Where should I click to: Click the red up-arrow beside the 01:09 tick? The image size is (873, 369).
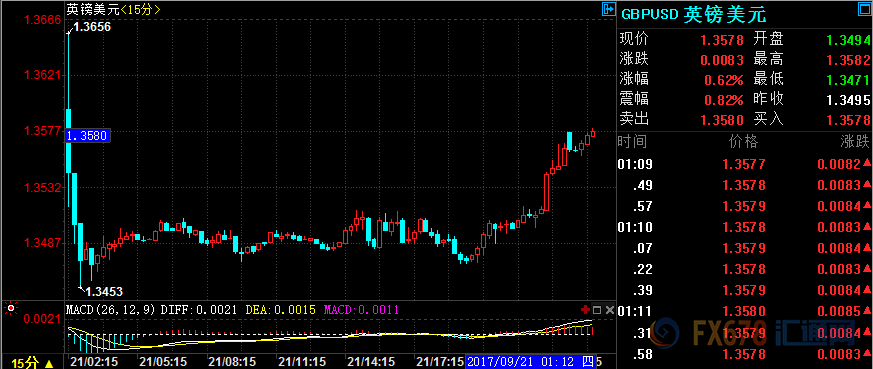[x=867, y=163]
